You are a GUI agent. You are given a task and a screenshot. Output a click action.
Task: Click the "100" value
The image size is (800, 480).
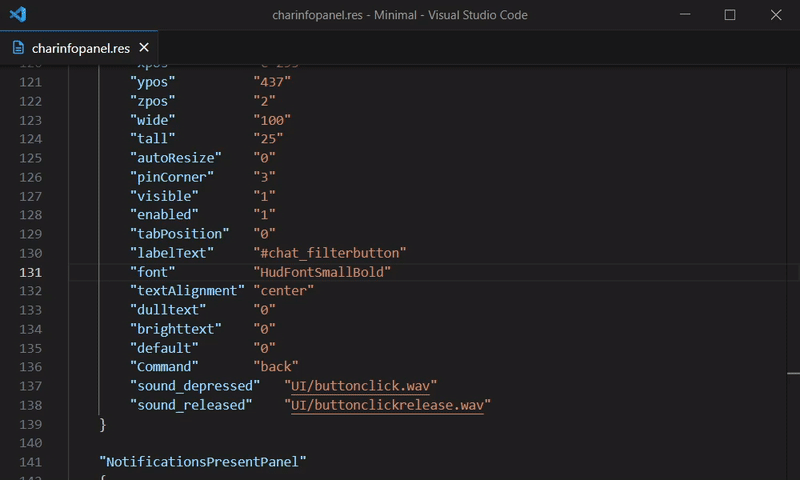point(272,120)
